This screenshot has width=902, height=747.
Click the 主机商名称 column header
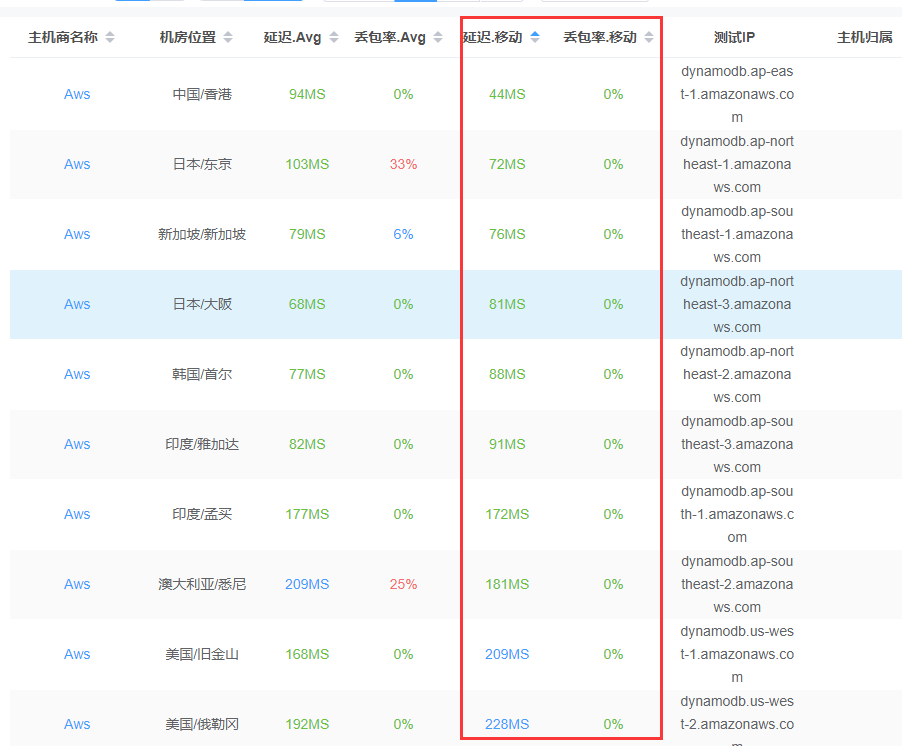click(63, 37)
